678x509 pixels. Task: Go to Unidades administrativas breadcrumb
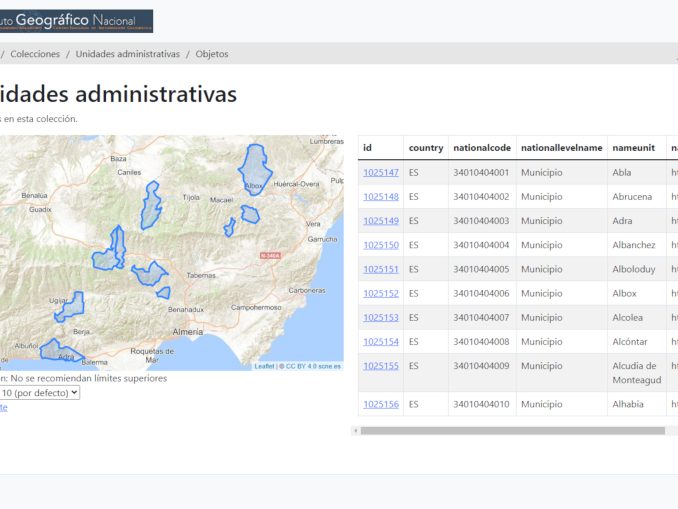pyautogui.click(x=127, y=54)
